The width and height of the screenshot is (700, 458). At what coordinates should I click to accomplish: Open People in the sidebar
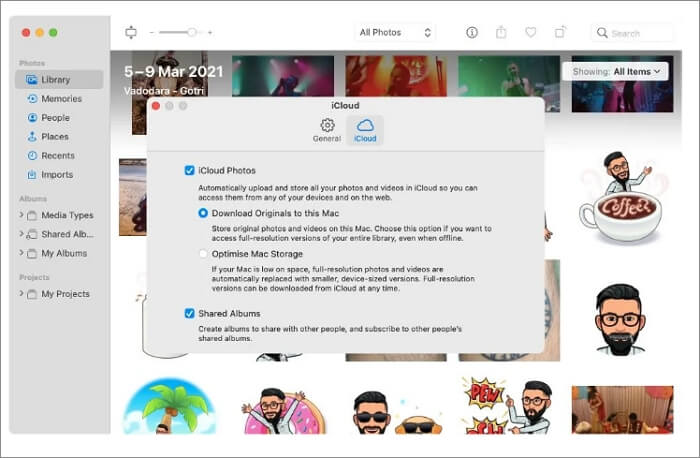59,118
